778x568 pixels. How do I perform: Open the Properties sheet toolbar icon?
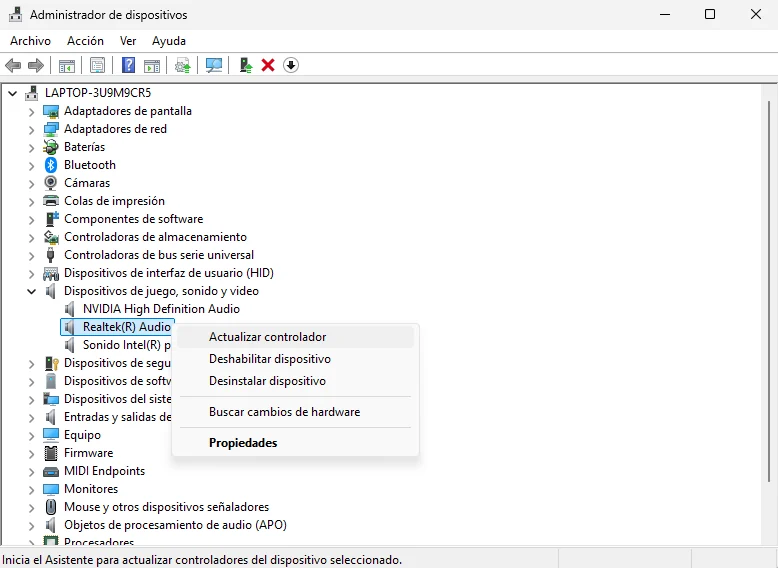point(97,65)
